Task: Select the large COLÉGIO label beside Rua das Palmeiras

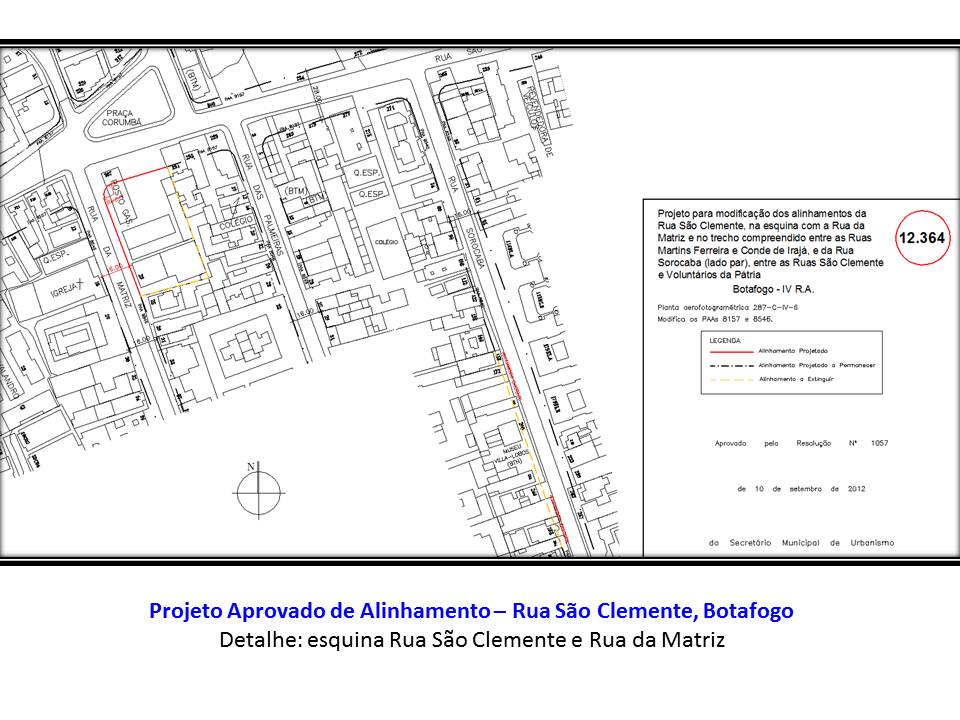Action: tap(236, 223)
